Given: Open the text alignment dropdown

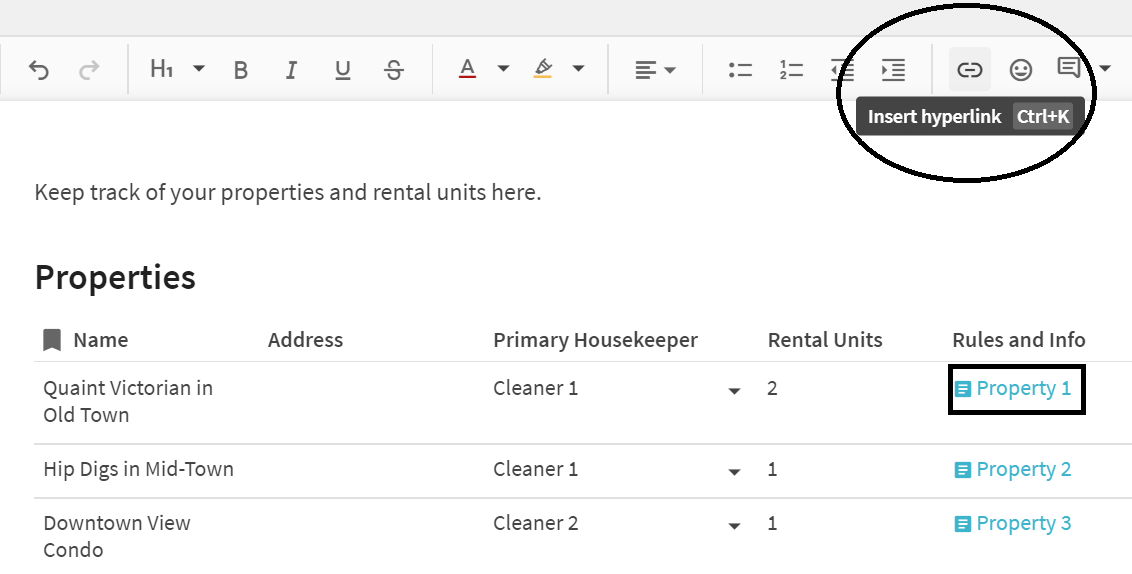Looking at the screenshot, I should (655, 70).
